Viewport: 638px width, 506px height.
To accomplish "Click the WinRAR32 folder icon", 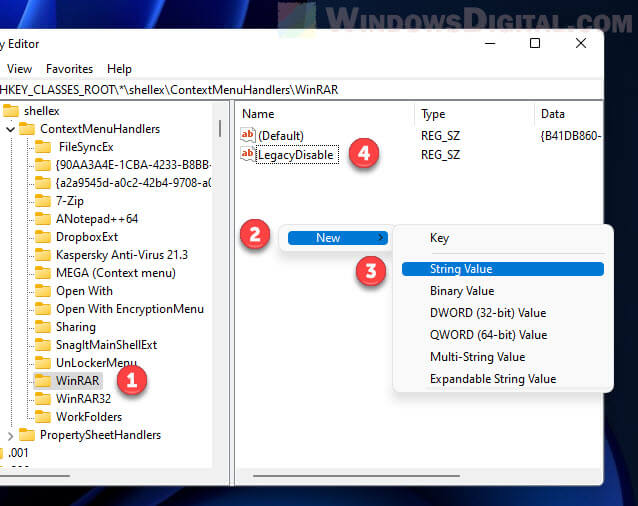I will [43, 399].
